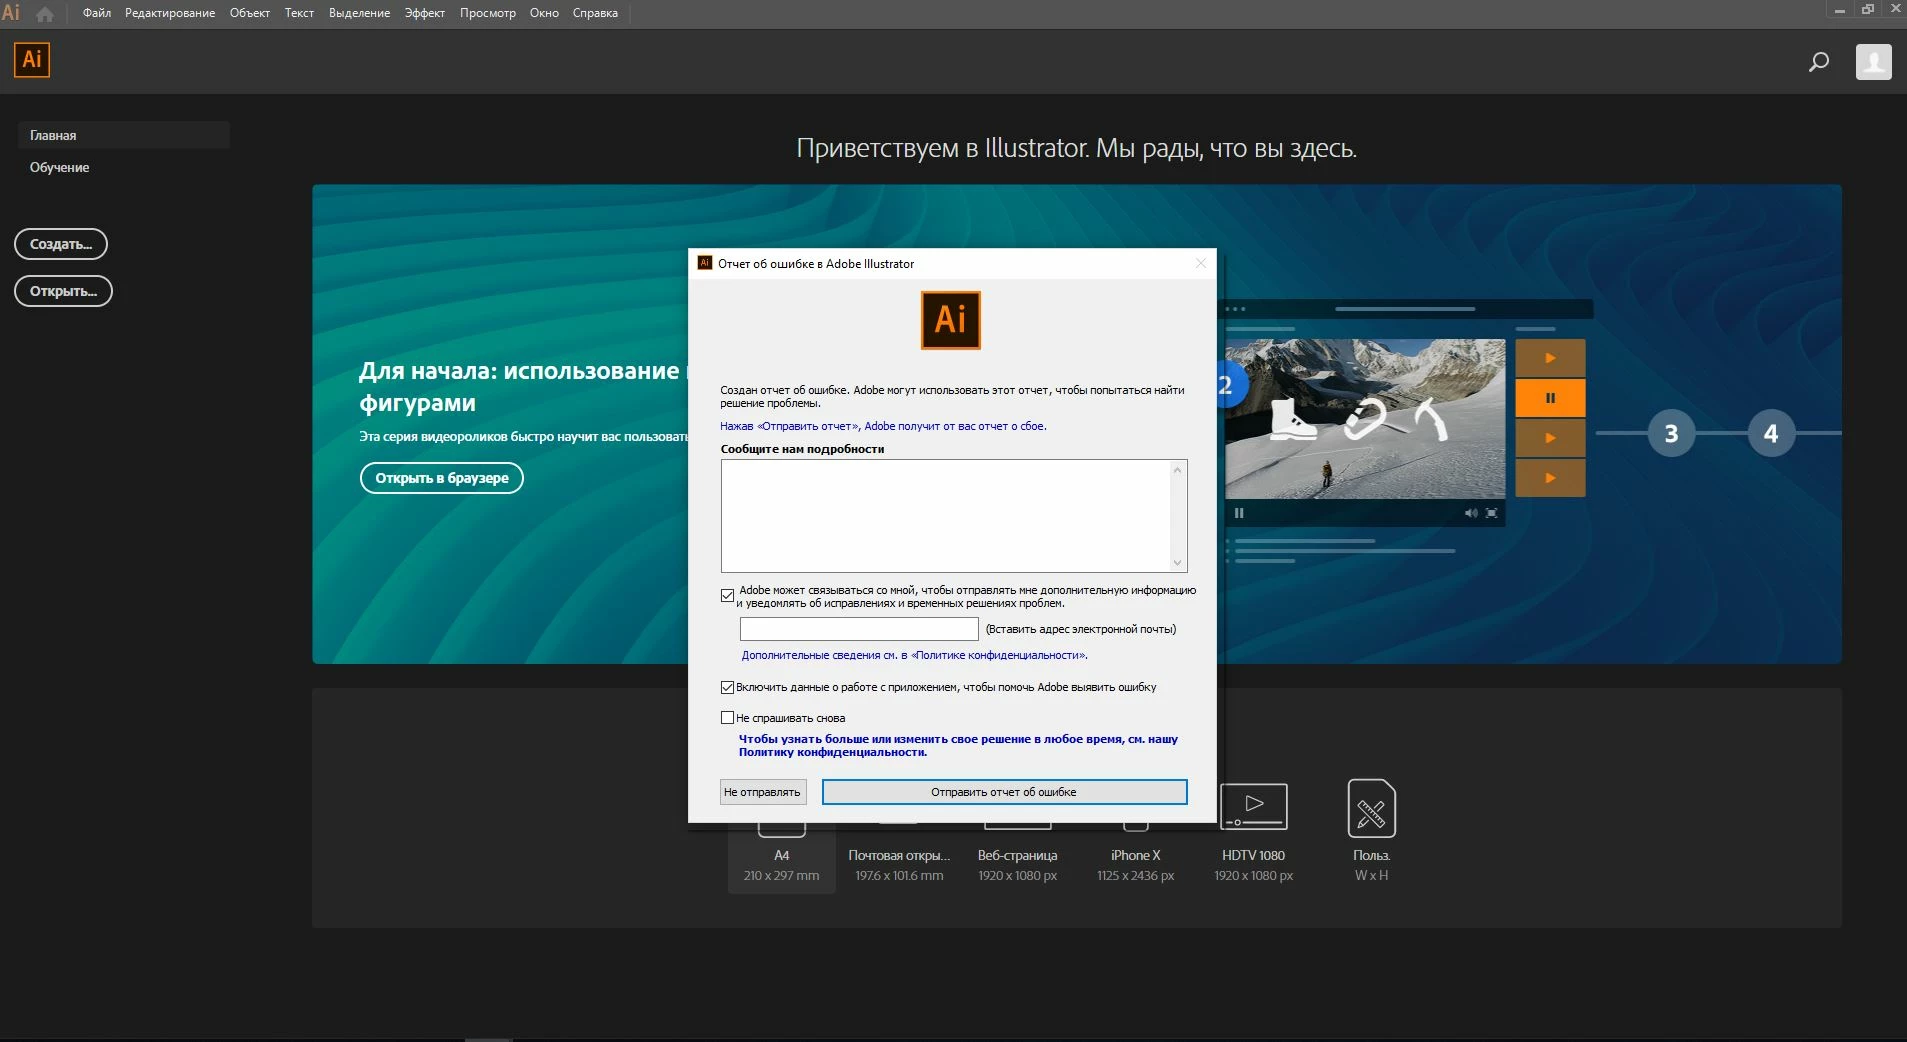Toggle Adobe may contact me checkbox
Viewport: 1907px width, 1042px height.
pyautogui.click(x=728, y=596)
